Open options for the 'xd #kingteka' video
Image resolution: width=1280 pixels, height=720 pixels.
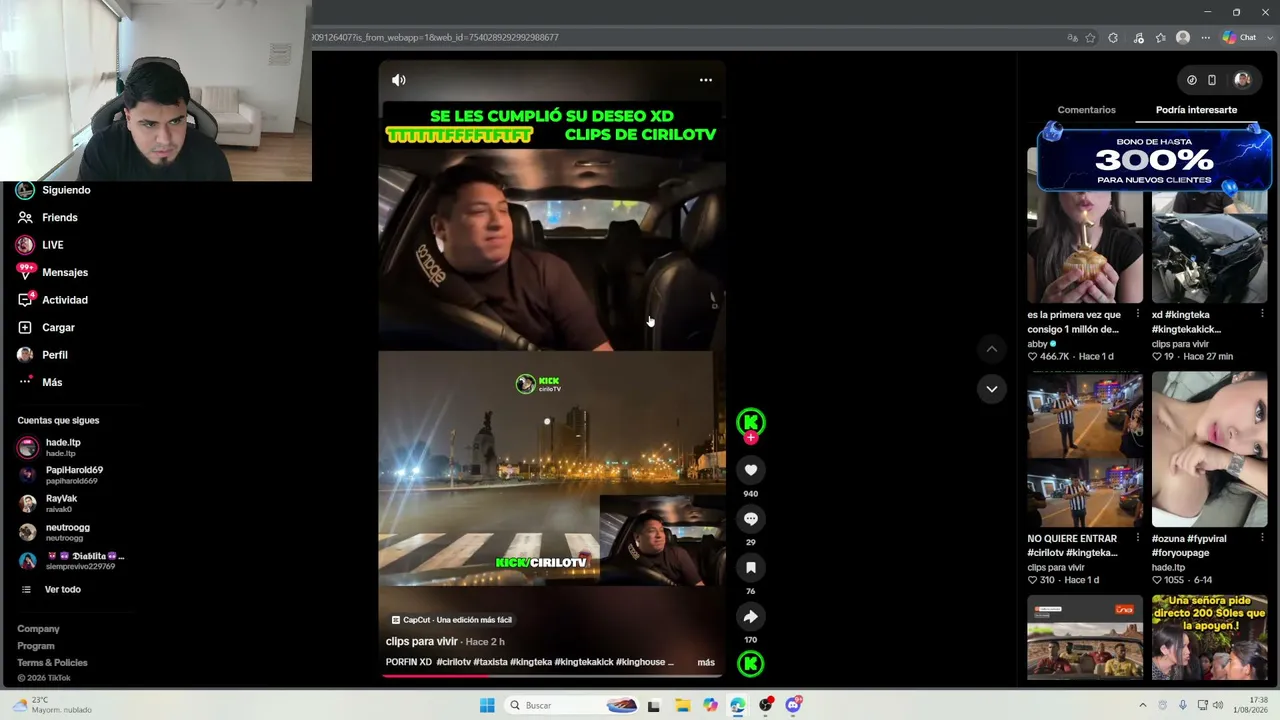tap(1262, 314)
